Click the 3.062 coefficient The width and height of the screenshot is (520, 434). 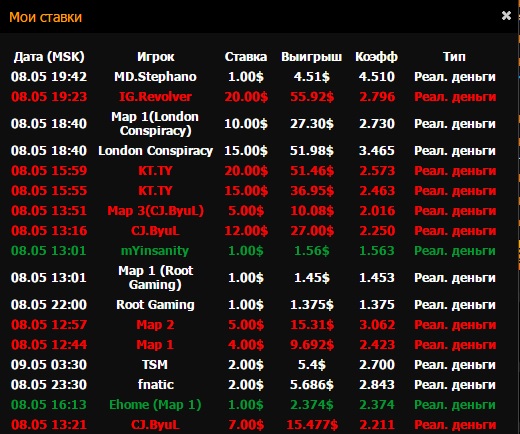pos(377,325)
